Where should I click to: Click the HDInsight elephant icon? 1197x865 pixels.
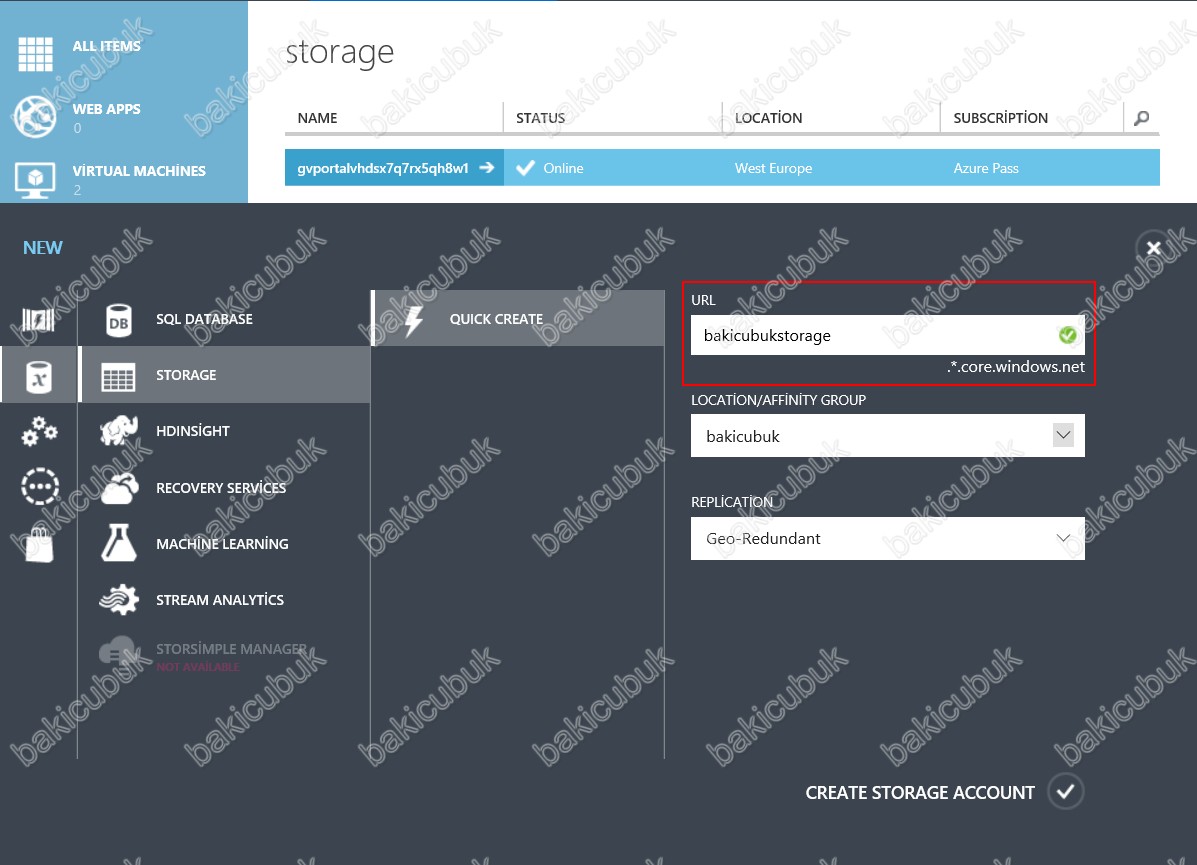[x=118, y=431]
